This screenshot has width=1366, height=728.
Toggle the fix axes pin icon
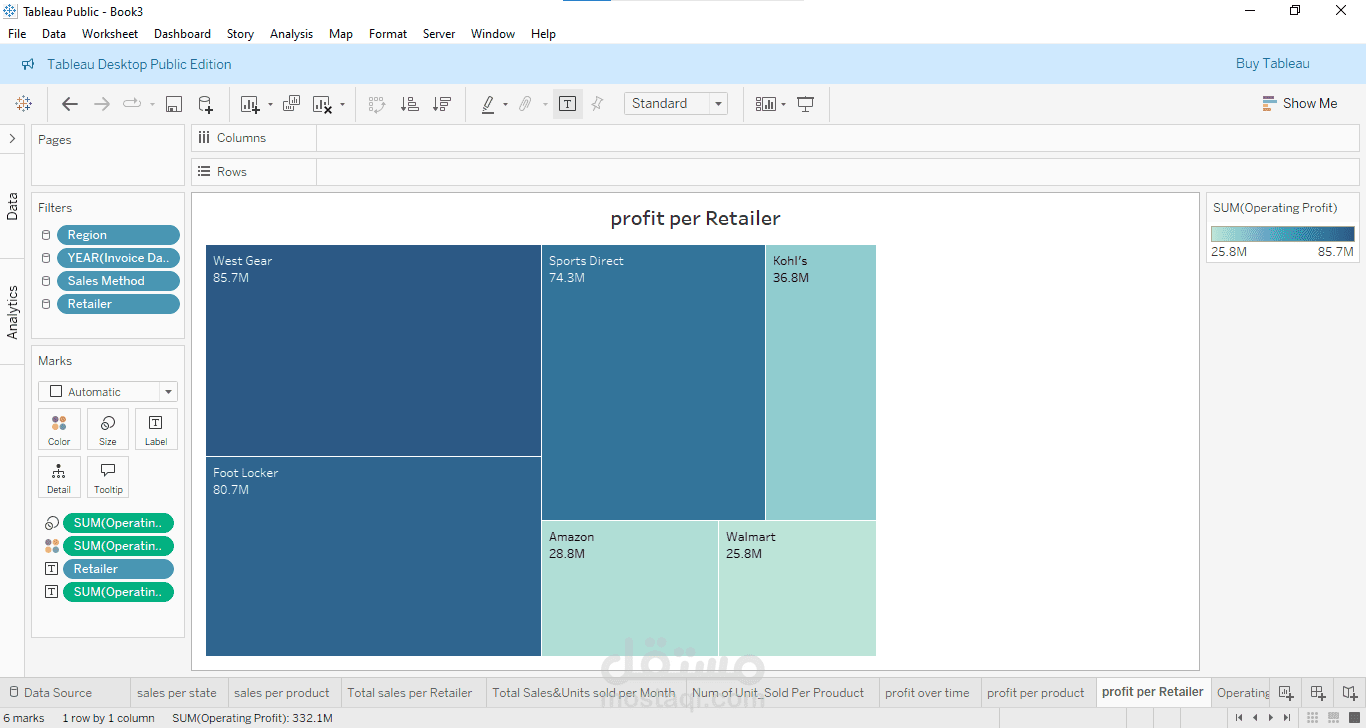pos(598,104)
